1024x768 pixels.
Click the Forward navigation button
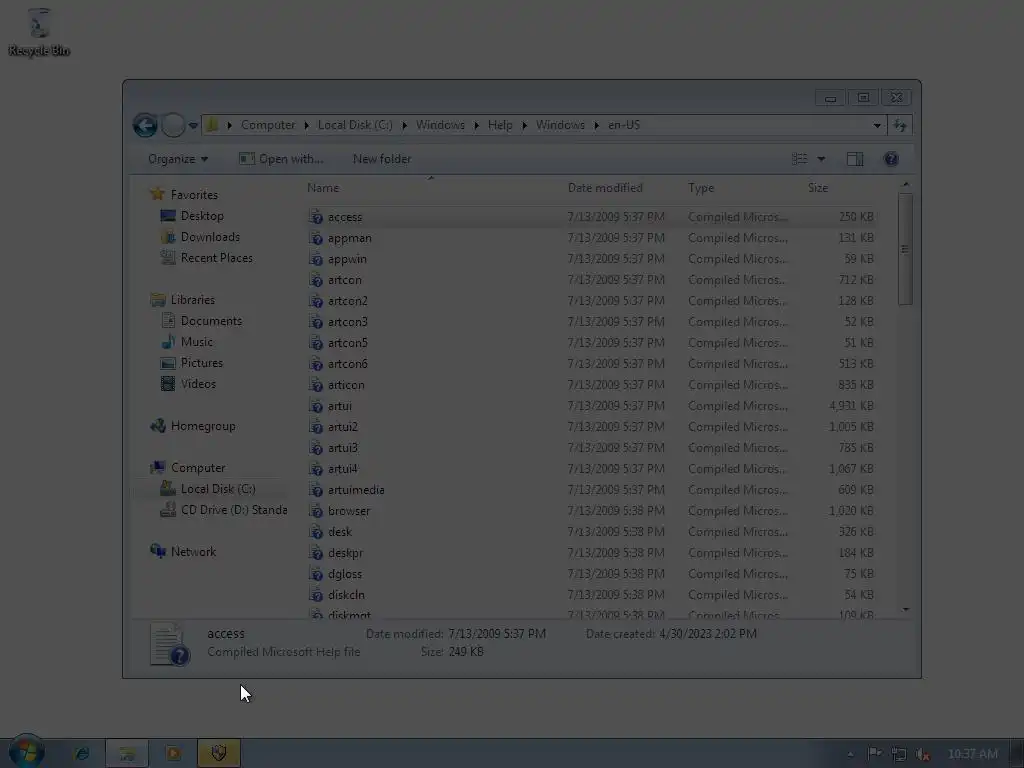pos(173,125)
